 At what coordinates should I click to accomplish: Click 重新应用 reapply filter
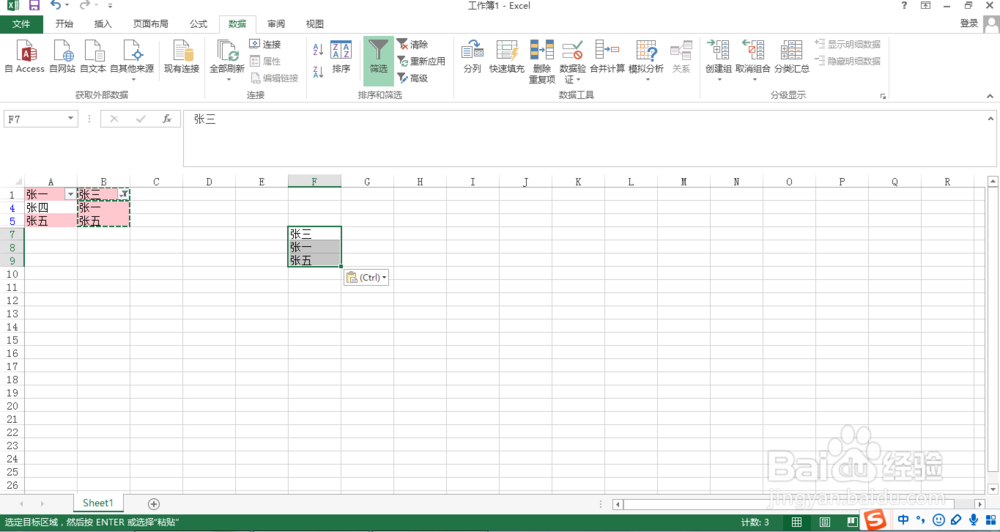(421, 61)
